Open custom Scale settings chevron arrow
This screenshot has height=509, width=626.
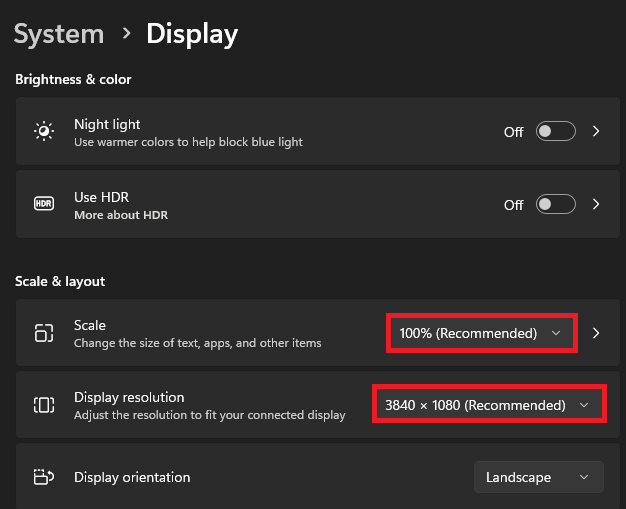pos(596,333)
